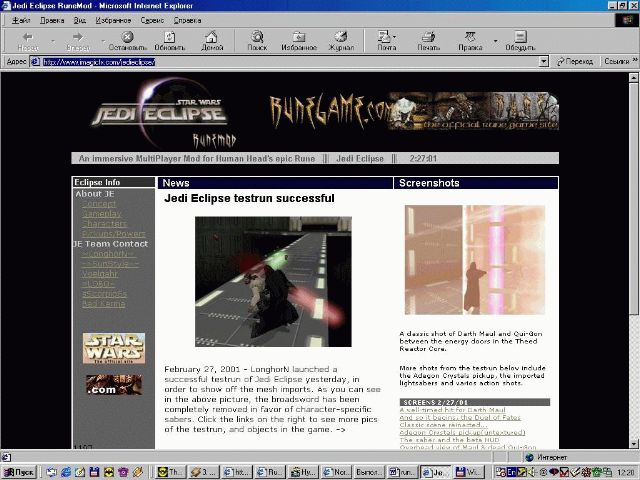Click the Bad Karma contact link

pos(103,303)
